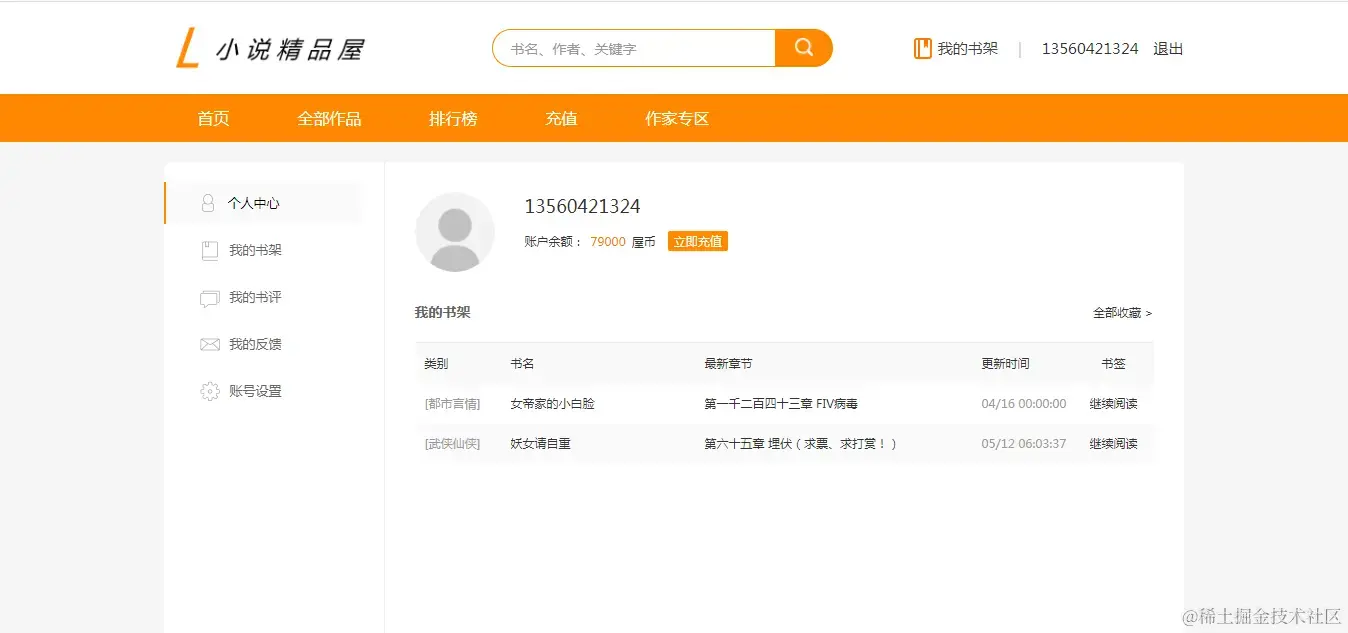Screen dimensions: 1348x633
Task: Click the 立即充值 button
Action: 698,241
